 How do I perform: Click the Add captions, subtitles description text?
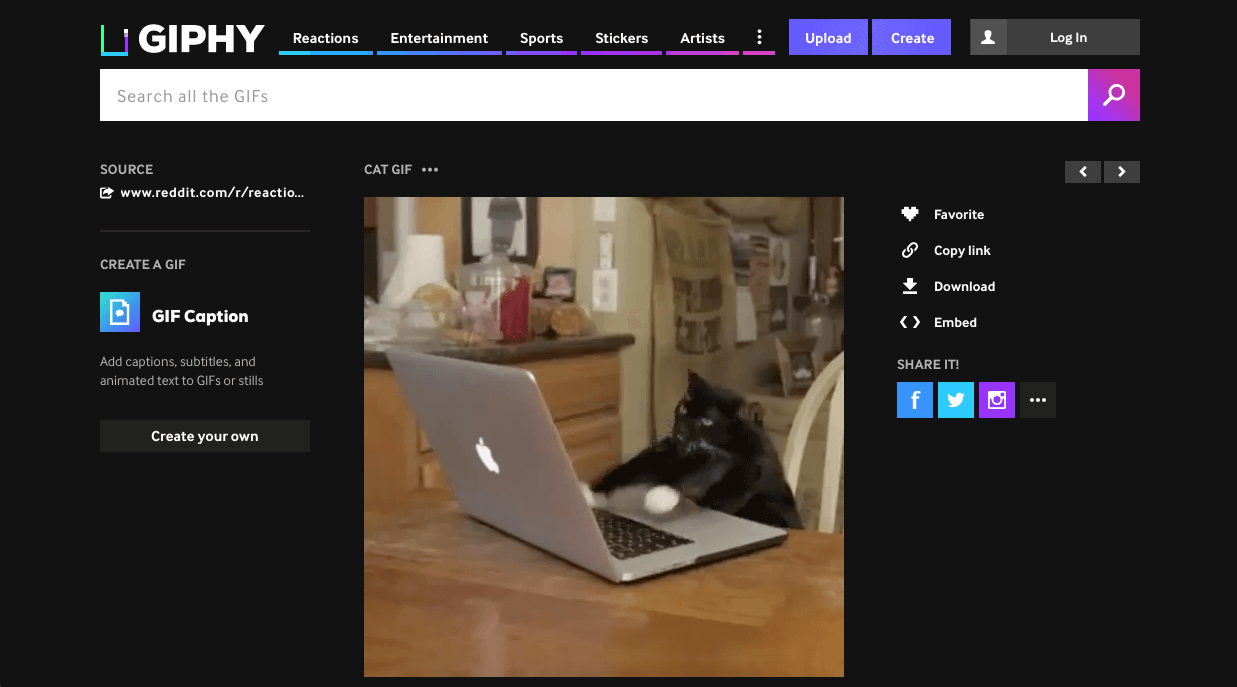[x=182, y=371]
